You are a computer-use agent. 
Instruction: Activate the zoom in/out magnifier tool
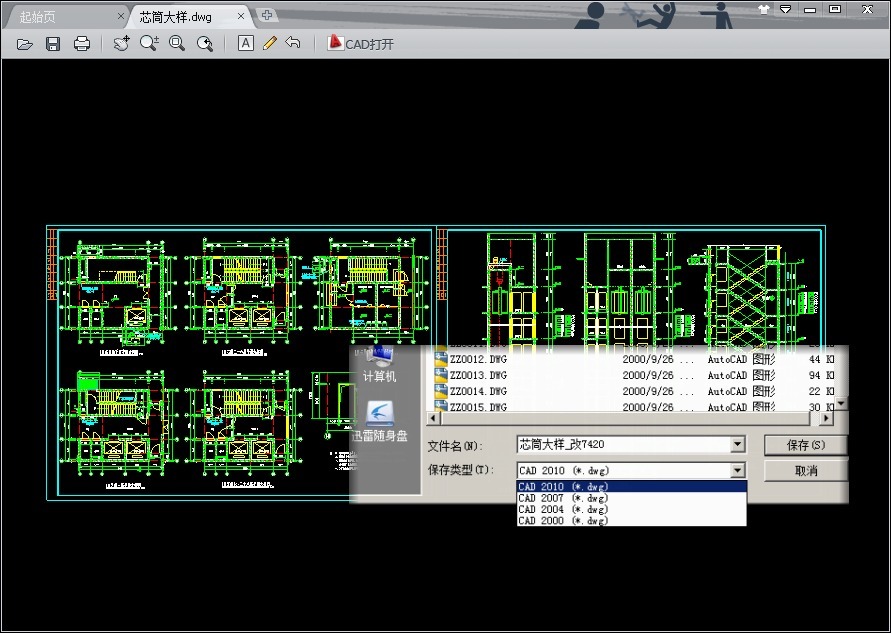(x=149, y=43)
